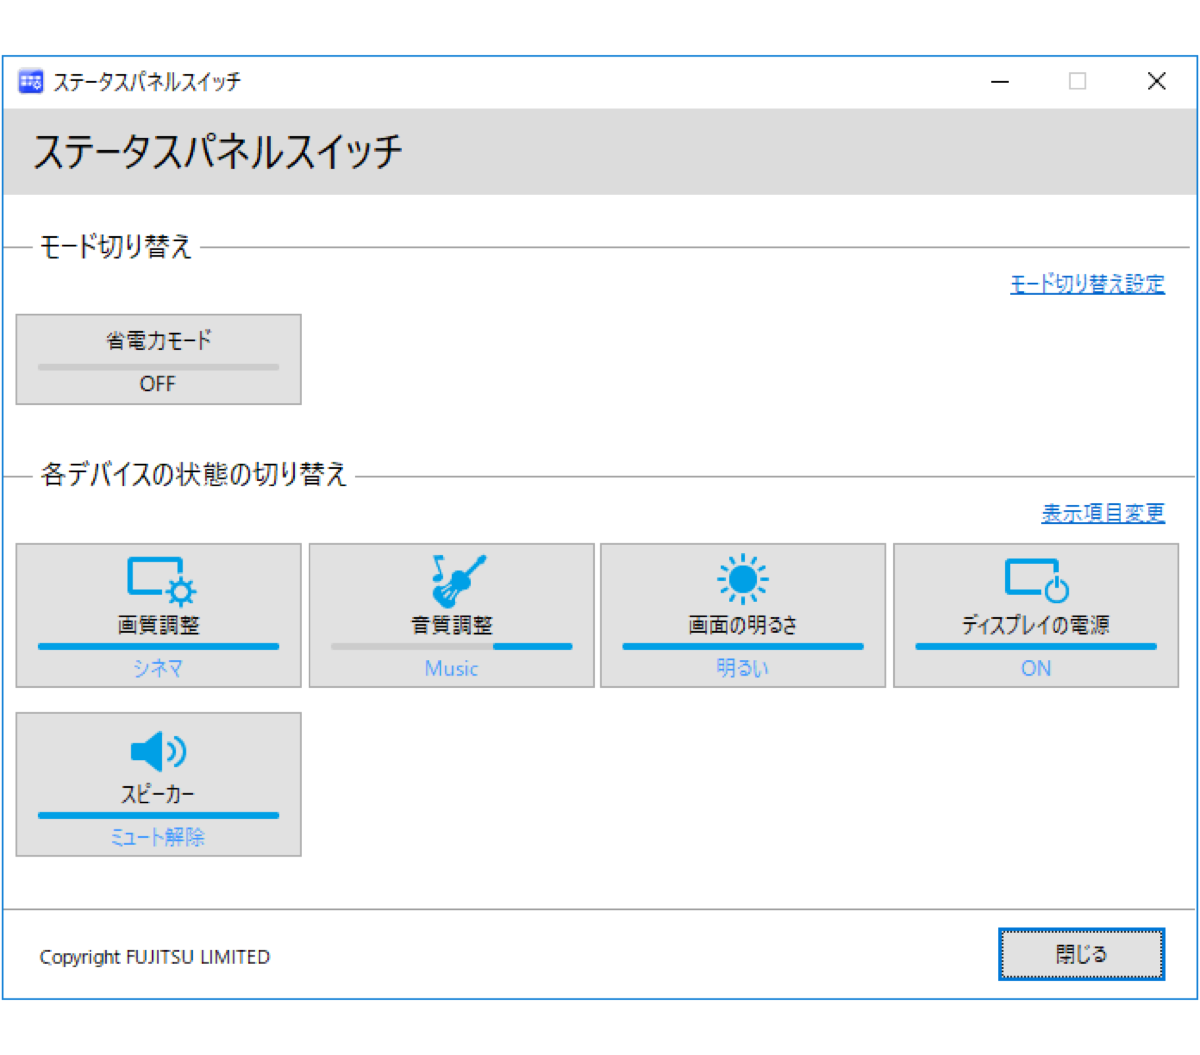Cycle the 明るい brightness level

(742, 668)
